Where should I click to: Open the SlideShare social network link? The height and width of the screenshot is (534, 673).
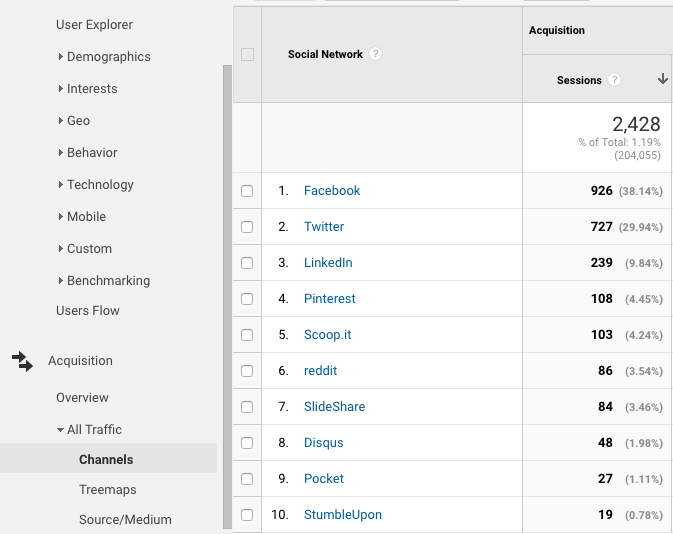click(334, 407)
